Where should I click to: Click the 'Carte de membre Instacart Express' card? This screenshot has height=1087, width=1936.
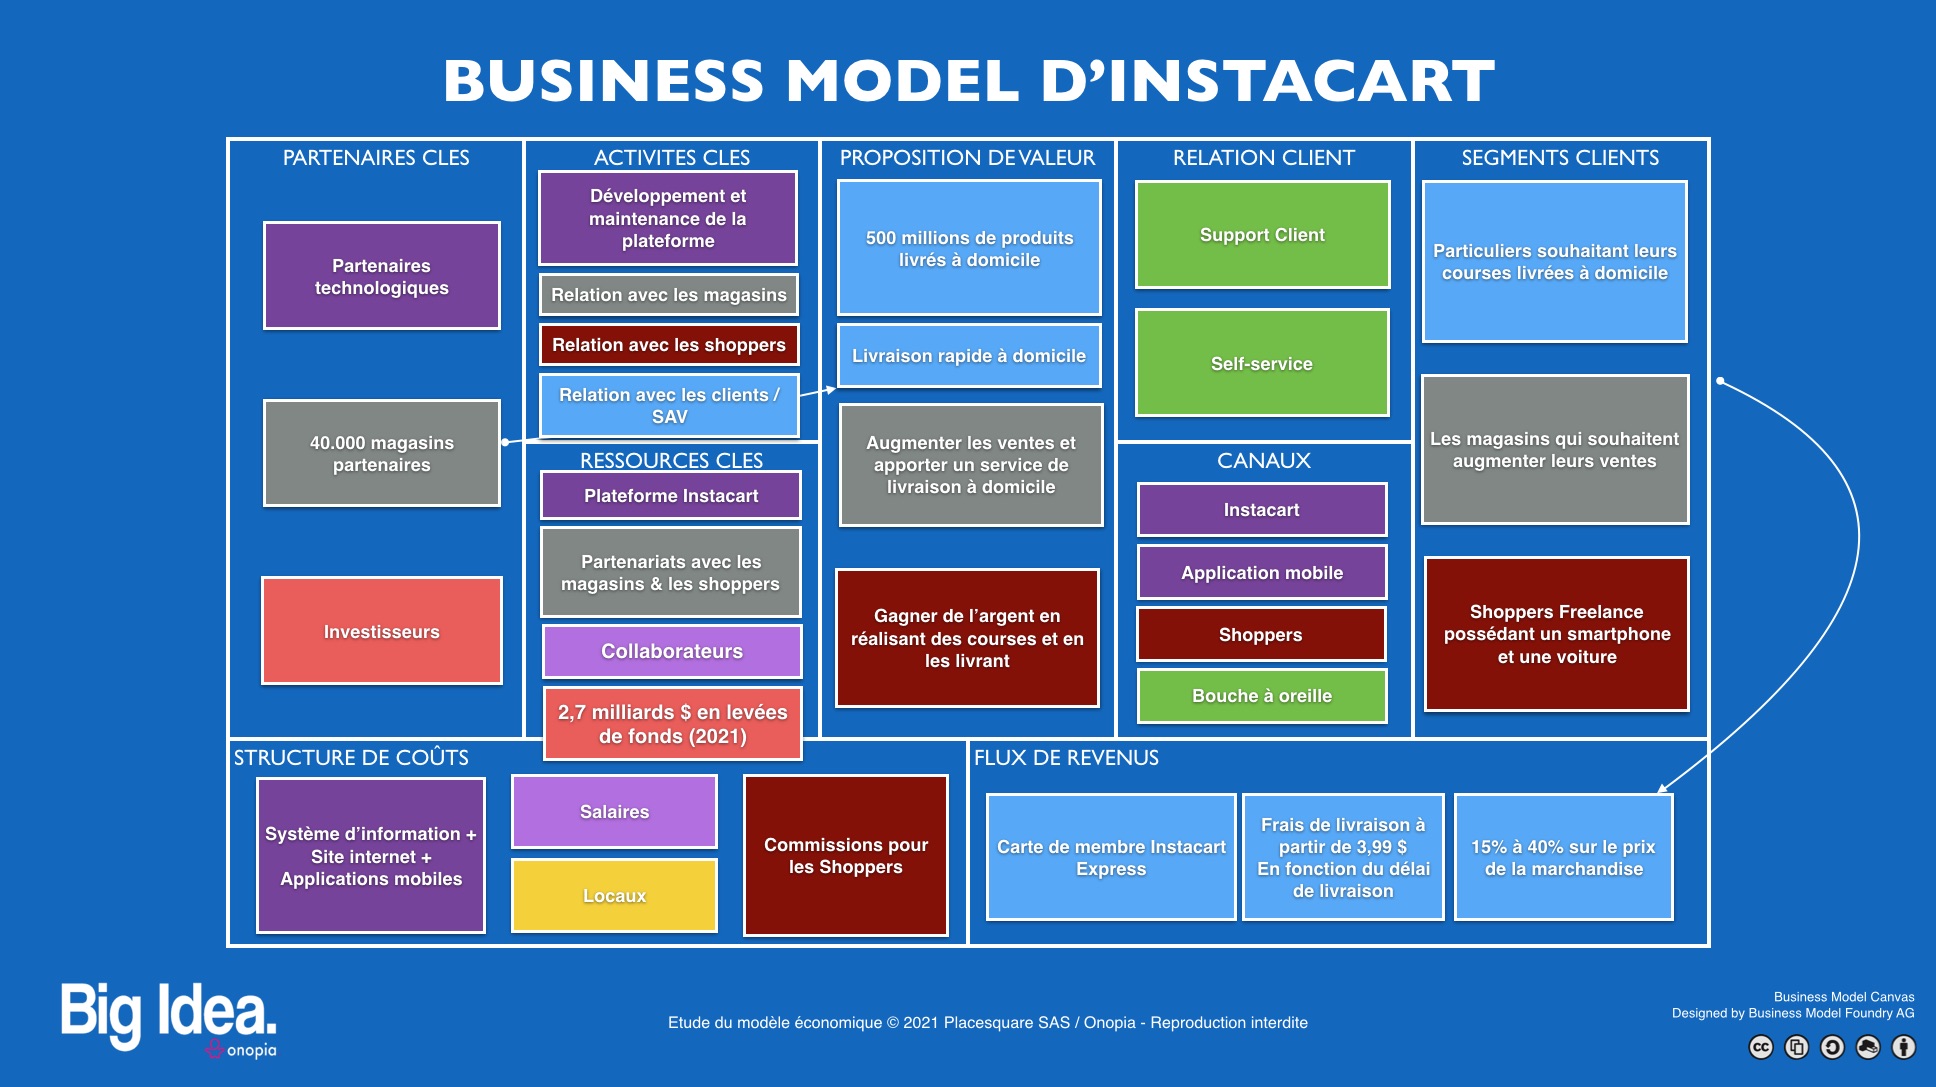[x=1111, y=857]
